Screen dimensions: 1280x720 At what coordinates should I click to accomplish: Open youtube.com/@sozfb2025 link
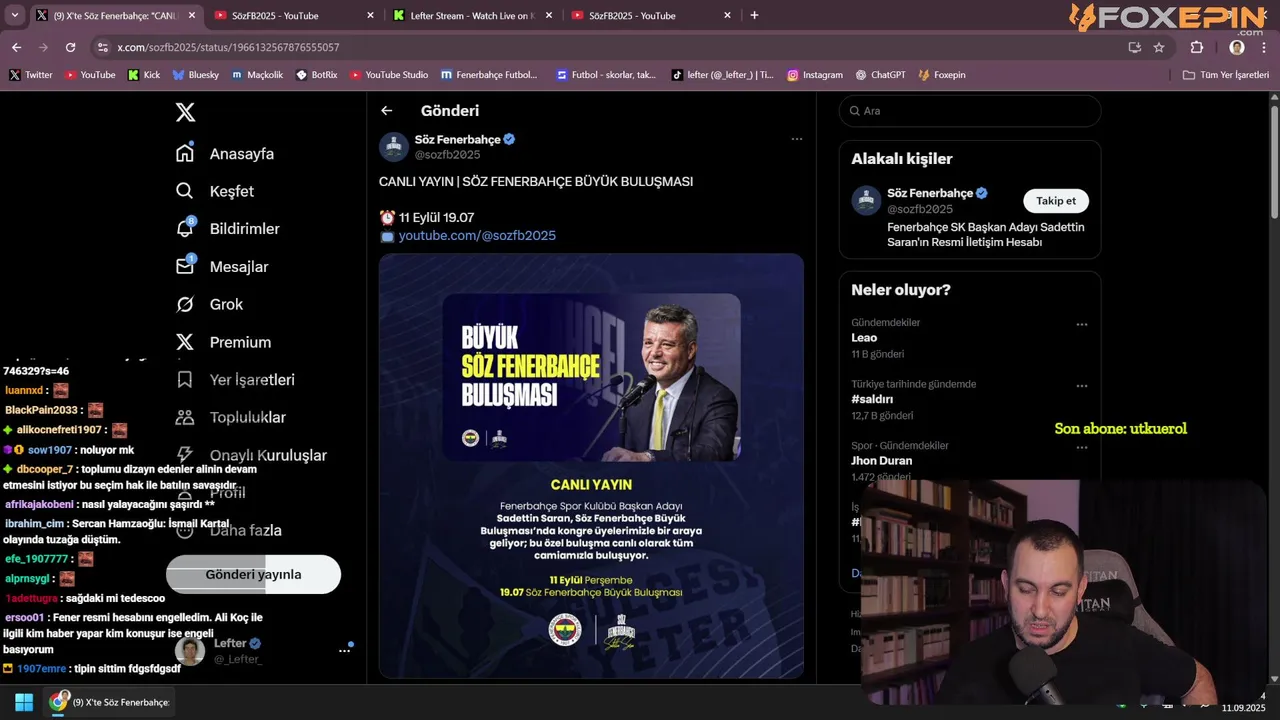[477, 236]
